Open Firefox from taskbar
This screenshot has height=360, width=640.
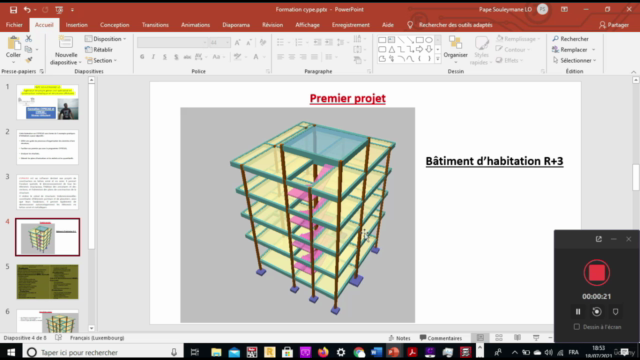pyautogui.click(x=323, y=352)
